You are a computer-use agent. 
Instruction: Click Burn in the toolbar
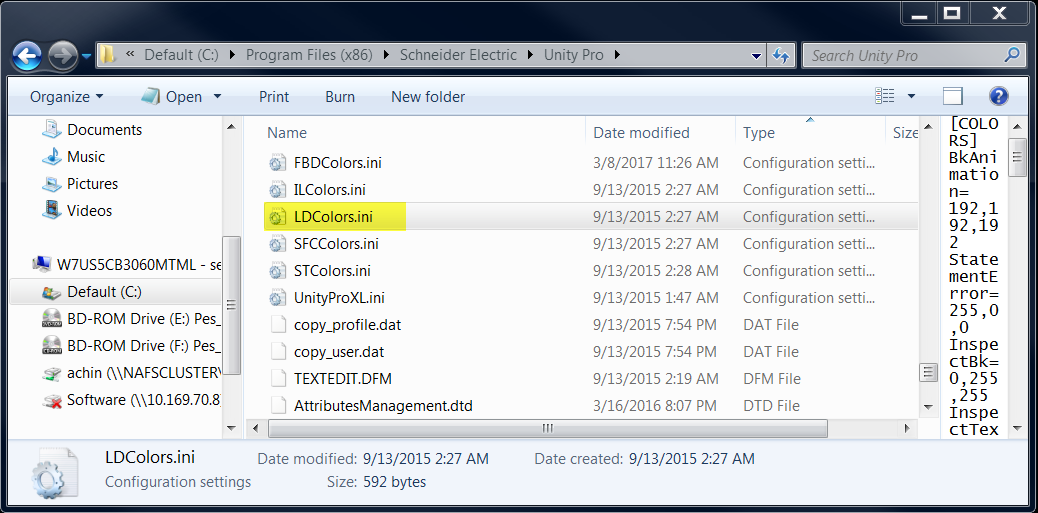point(340,97)
